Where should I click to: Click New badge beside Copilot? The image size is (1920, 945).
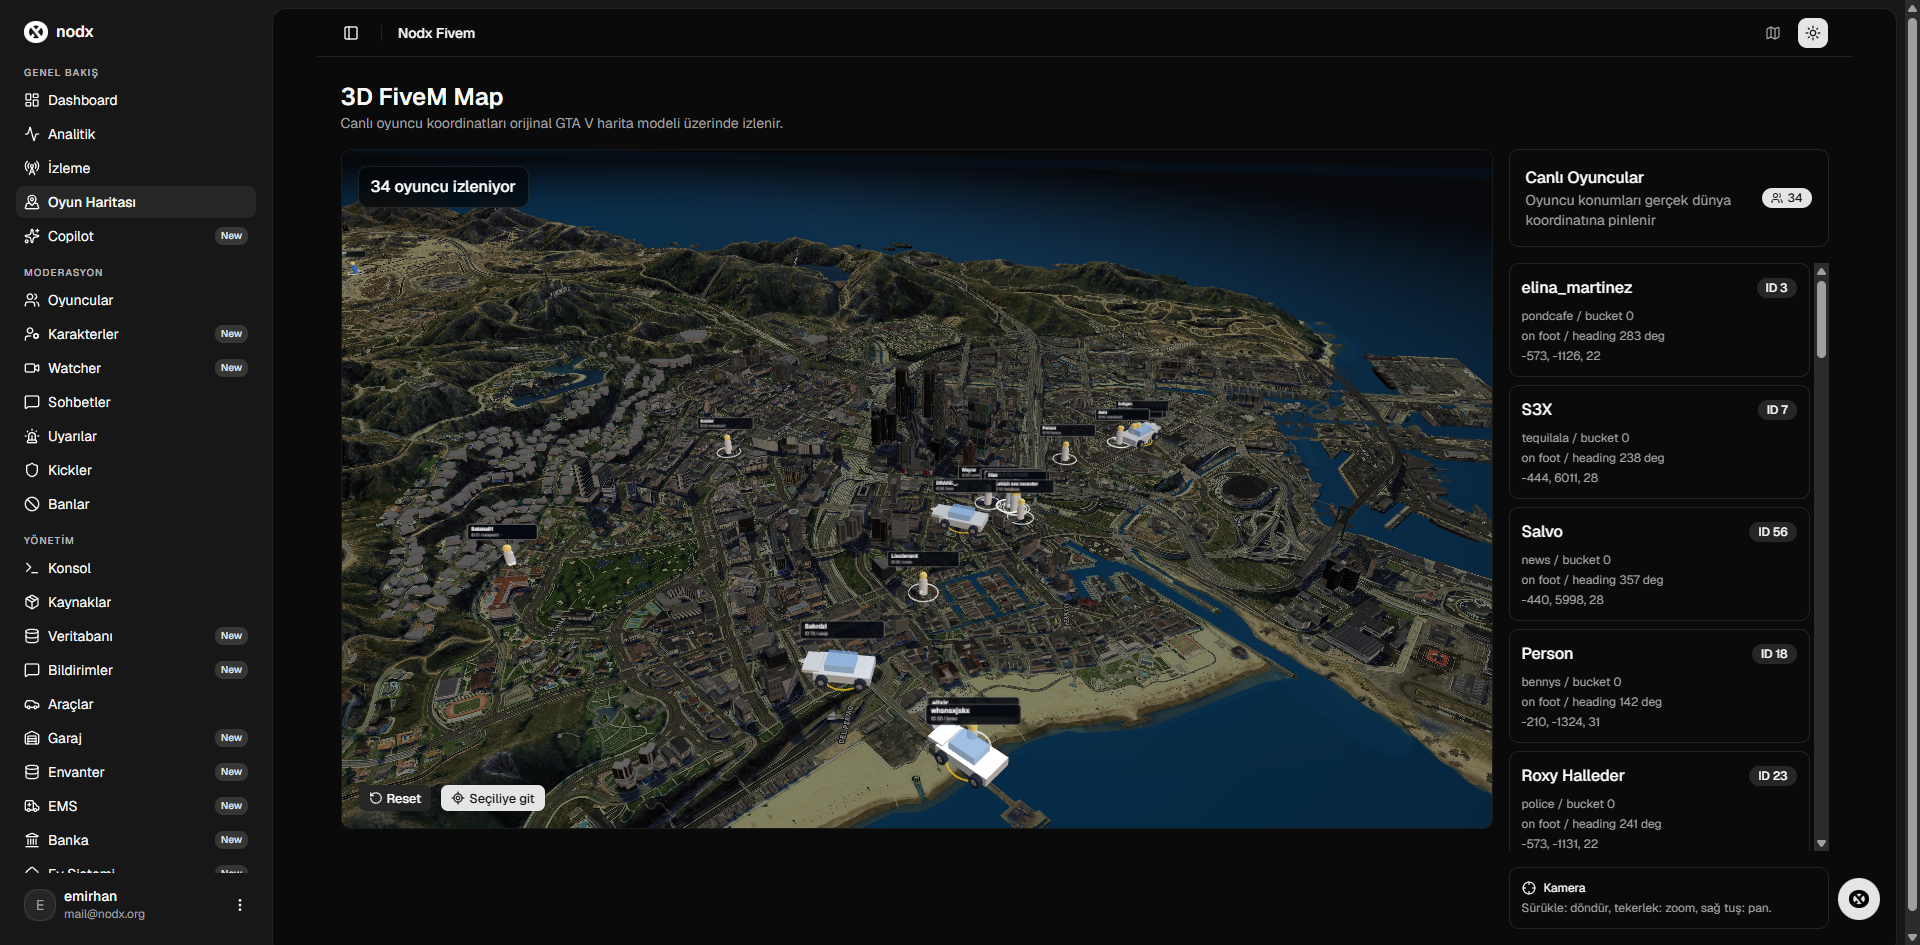pyautogui.click(x=232, y=236)
